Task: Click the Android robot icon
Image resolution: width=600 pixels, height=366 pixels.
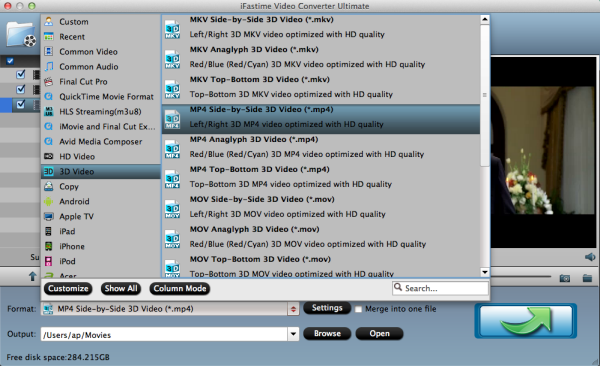Action: [x=49, y=201]
